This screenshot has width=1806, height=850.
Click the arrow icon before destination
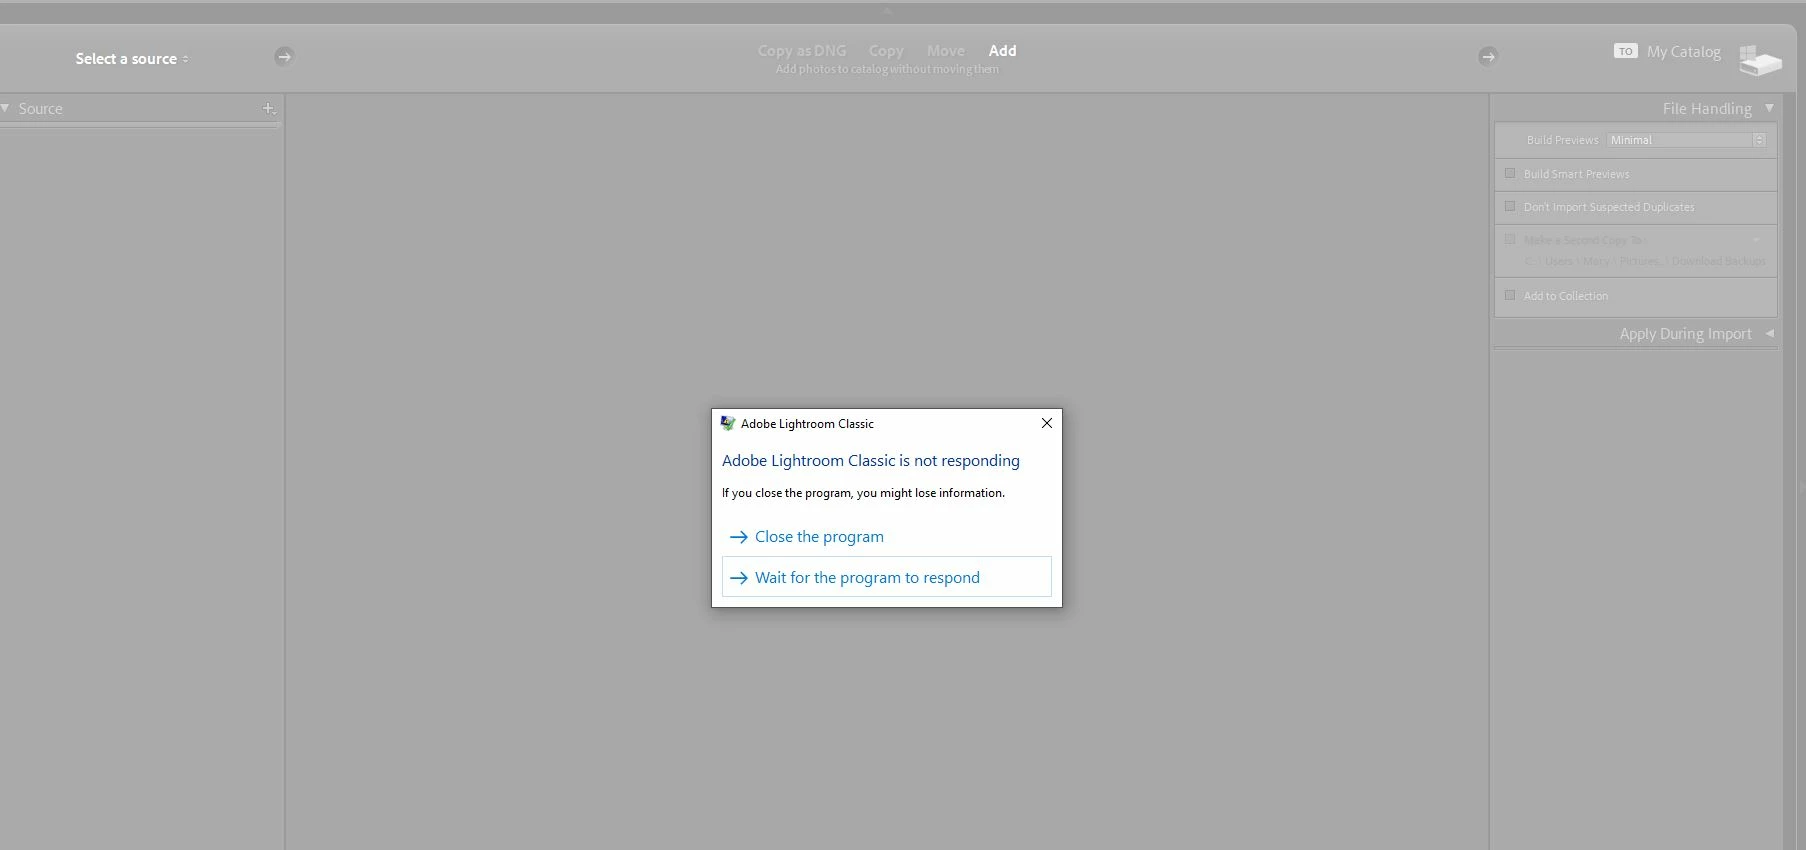[x=1488, y=56]
